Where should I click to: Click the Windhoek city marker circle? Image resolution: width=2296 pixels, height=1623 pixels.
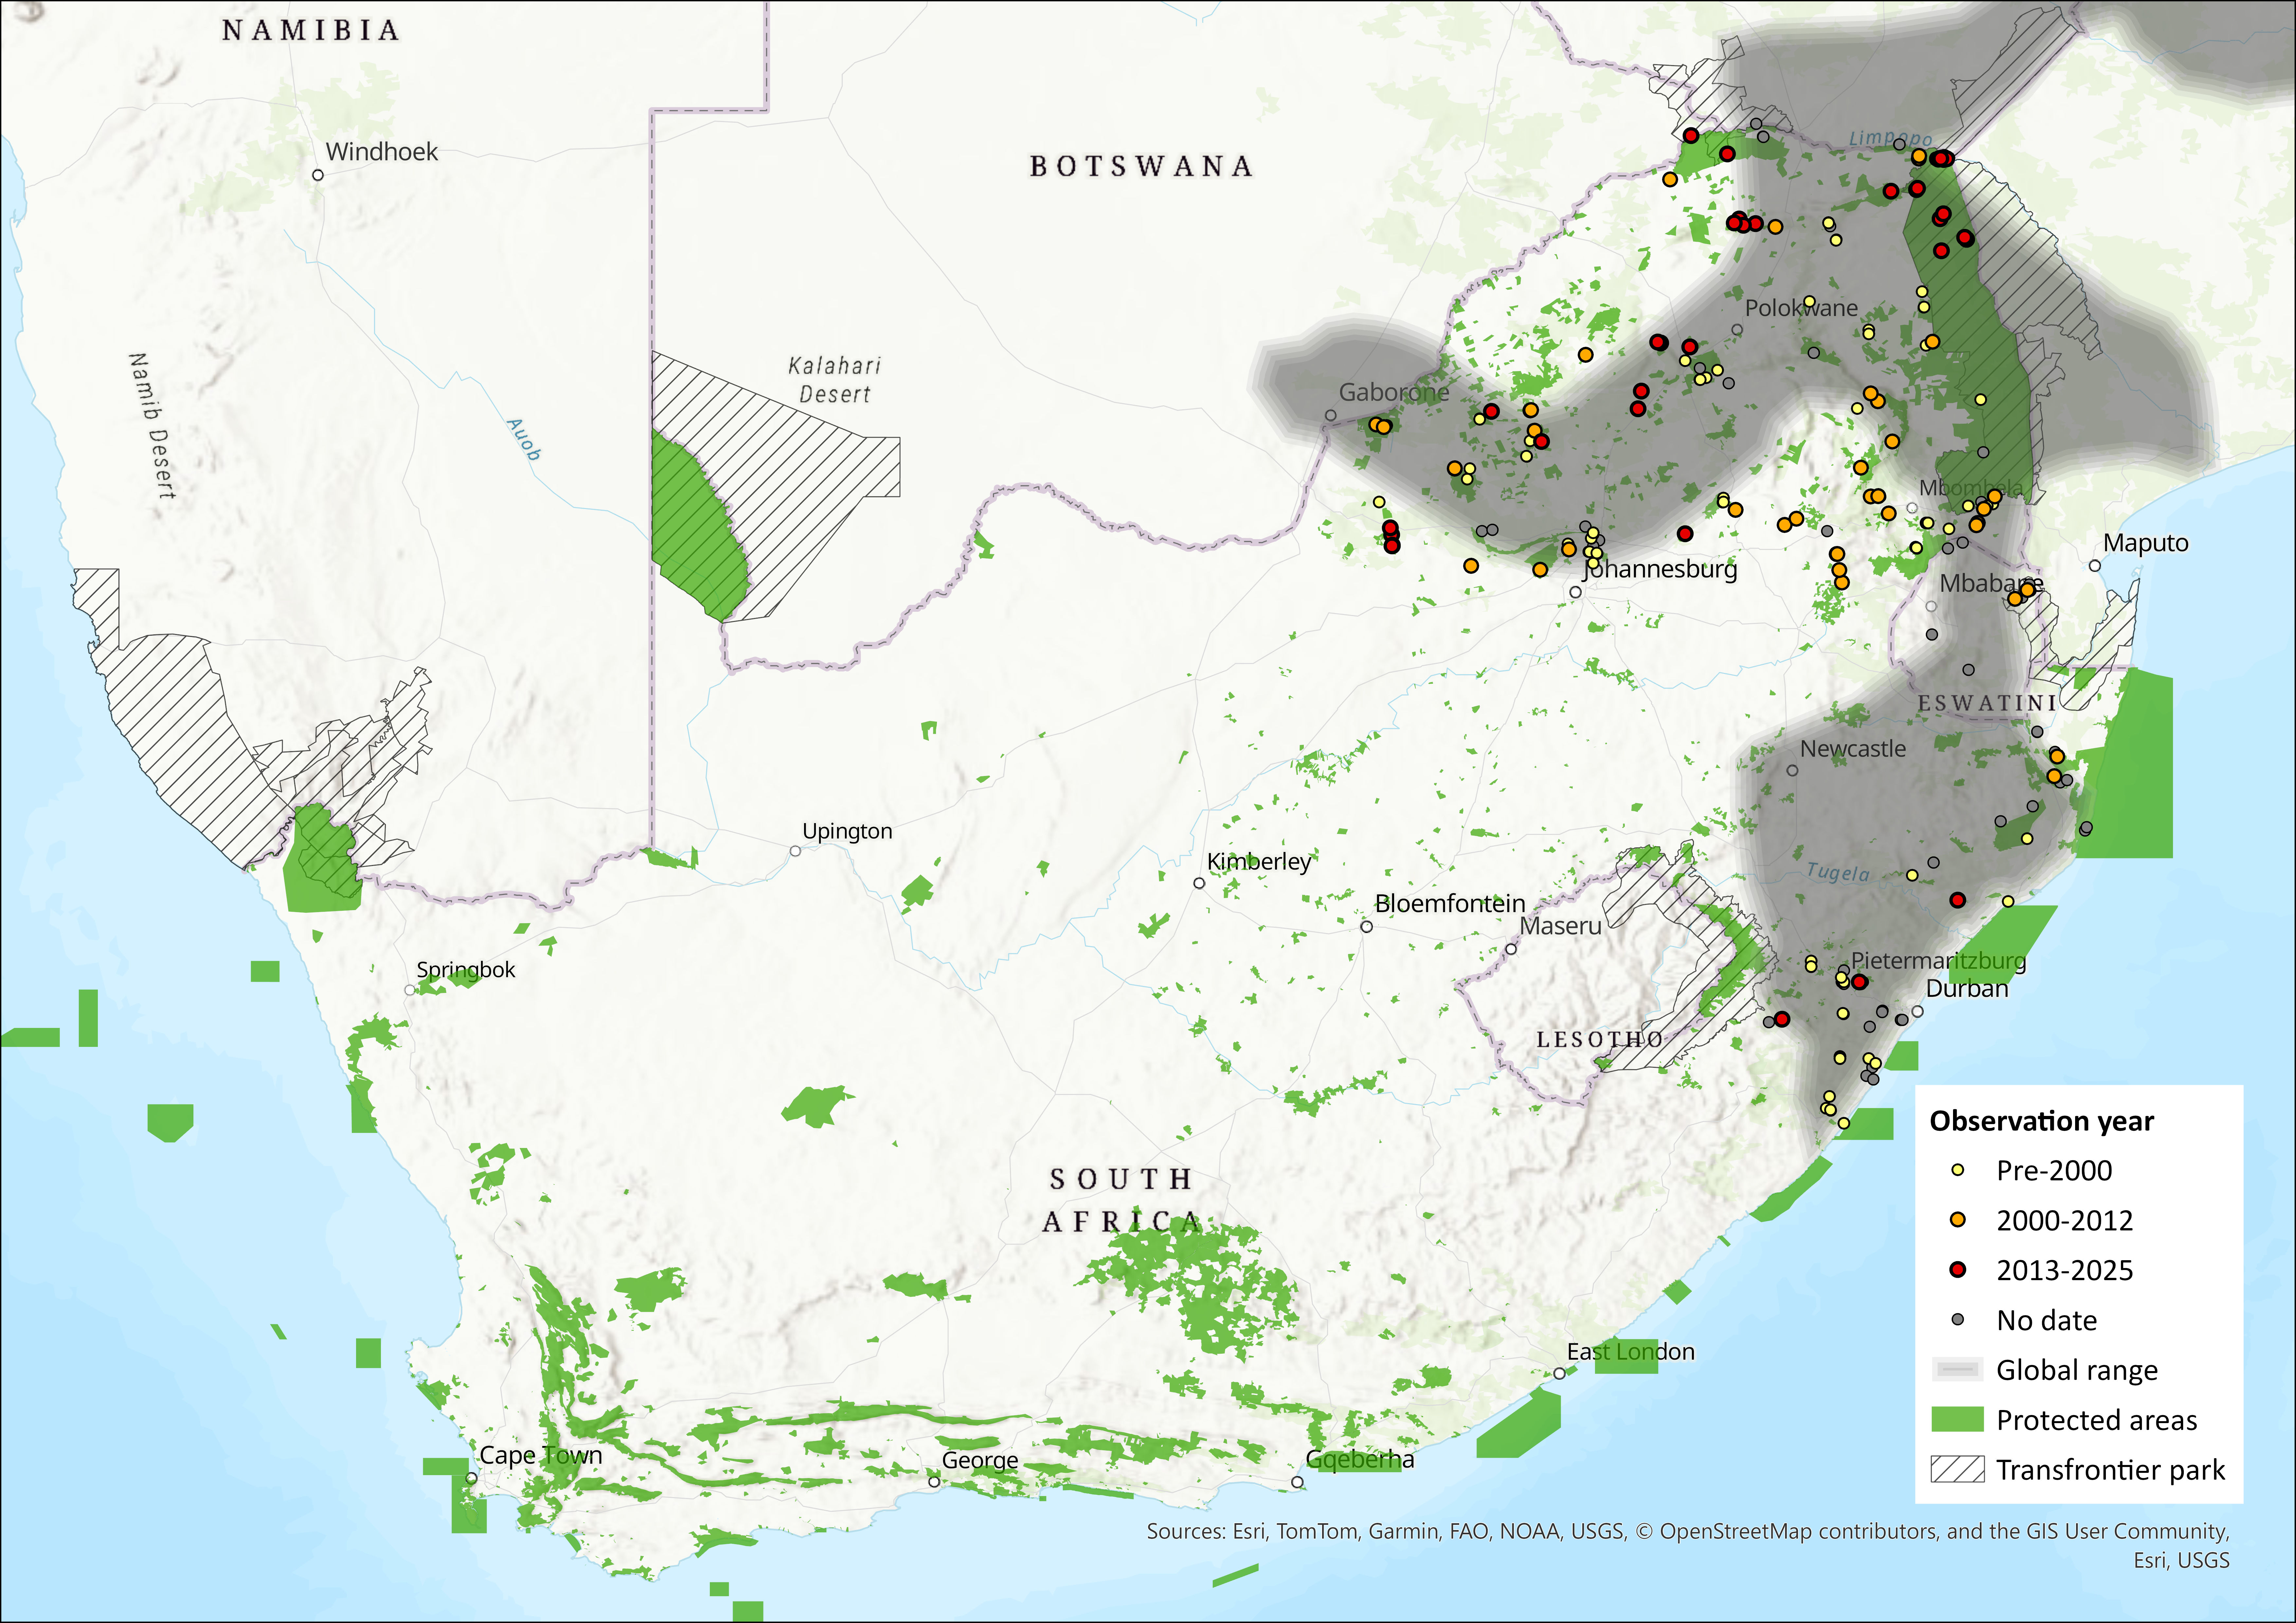pos(318,175)
